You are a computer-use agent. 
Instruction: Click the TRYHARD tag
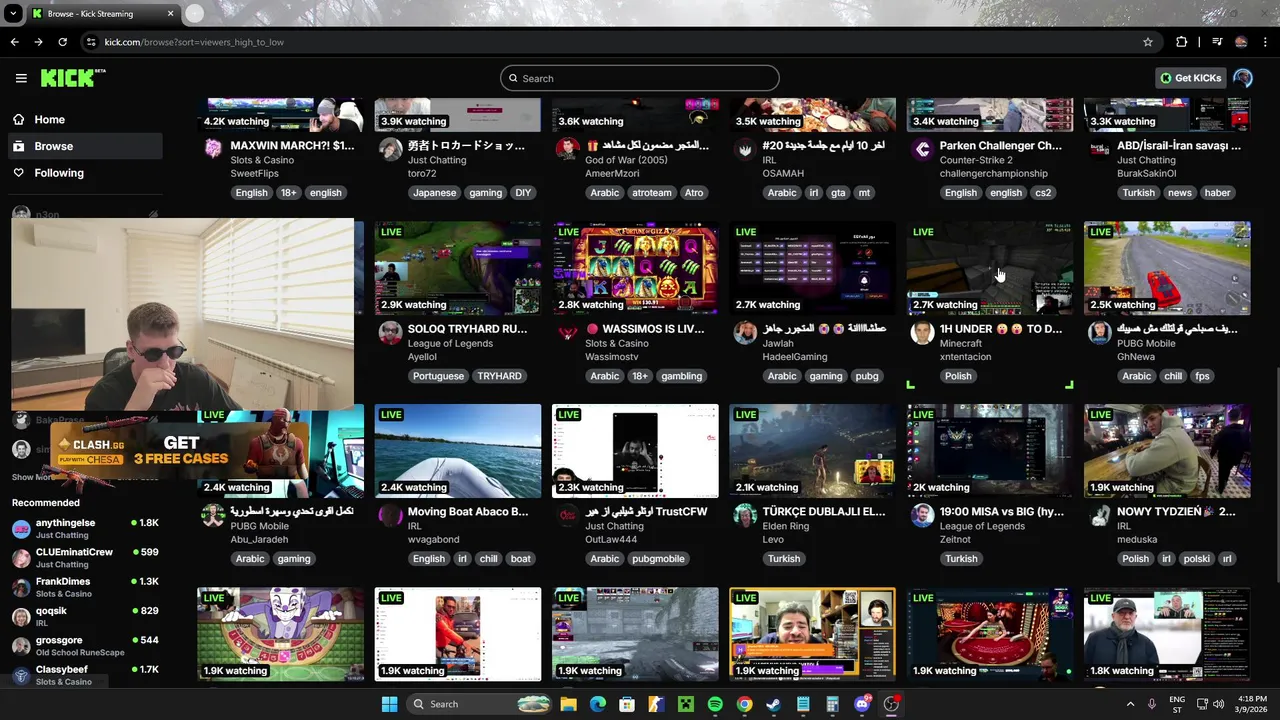499,376
